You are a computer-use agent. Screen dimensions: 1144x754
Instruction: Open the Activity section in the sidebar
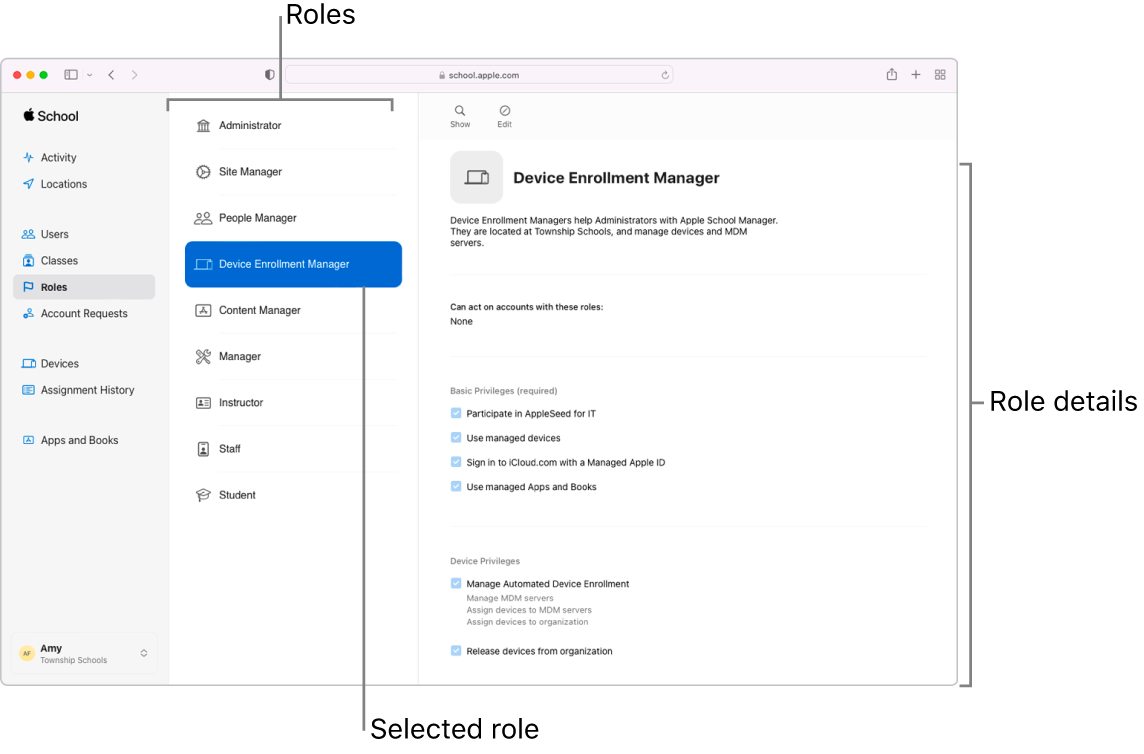click(60, 157)
